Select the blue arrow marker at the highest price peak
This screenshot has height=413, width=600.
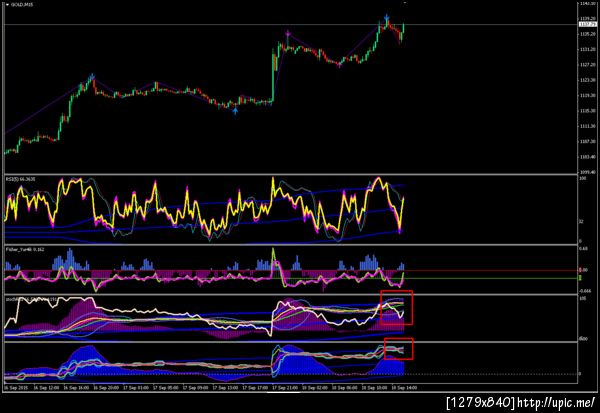tap(387, 18)
